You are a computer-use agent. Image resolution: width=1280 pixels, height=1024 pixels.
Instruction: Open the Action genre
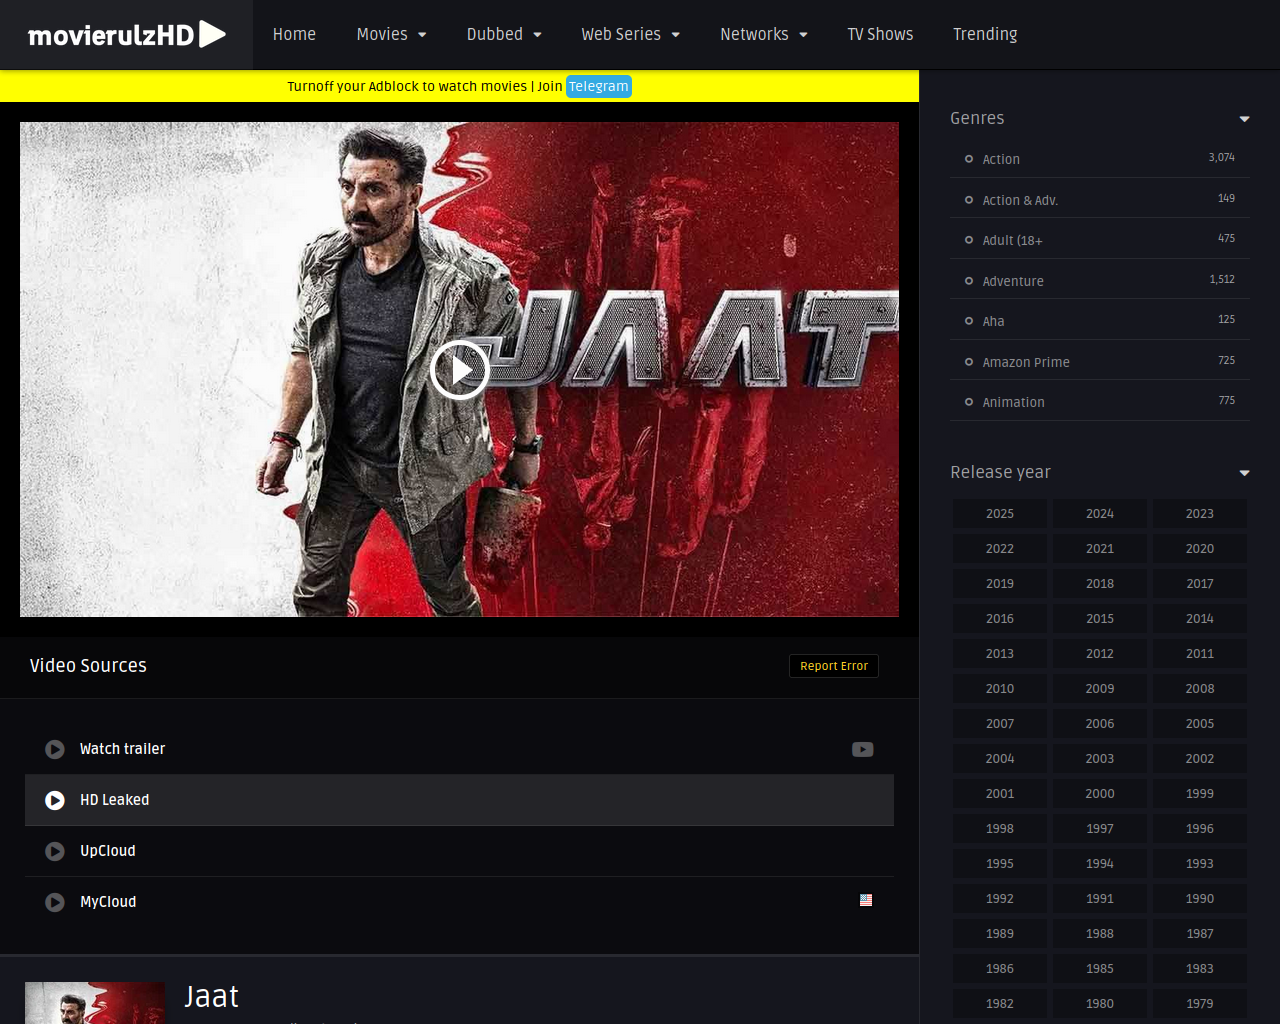pyautogui.click(x=1000, y=159)
